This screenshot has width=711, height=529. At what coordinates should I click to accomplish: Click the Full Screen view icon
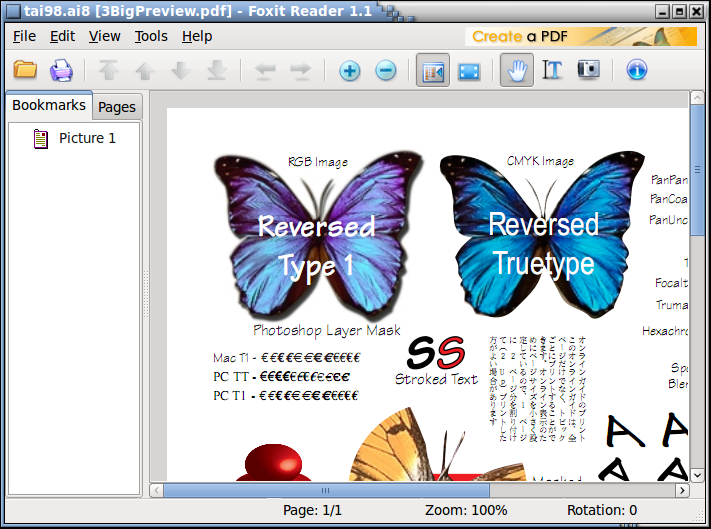point(469,71)
